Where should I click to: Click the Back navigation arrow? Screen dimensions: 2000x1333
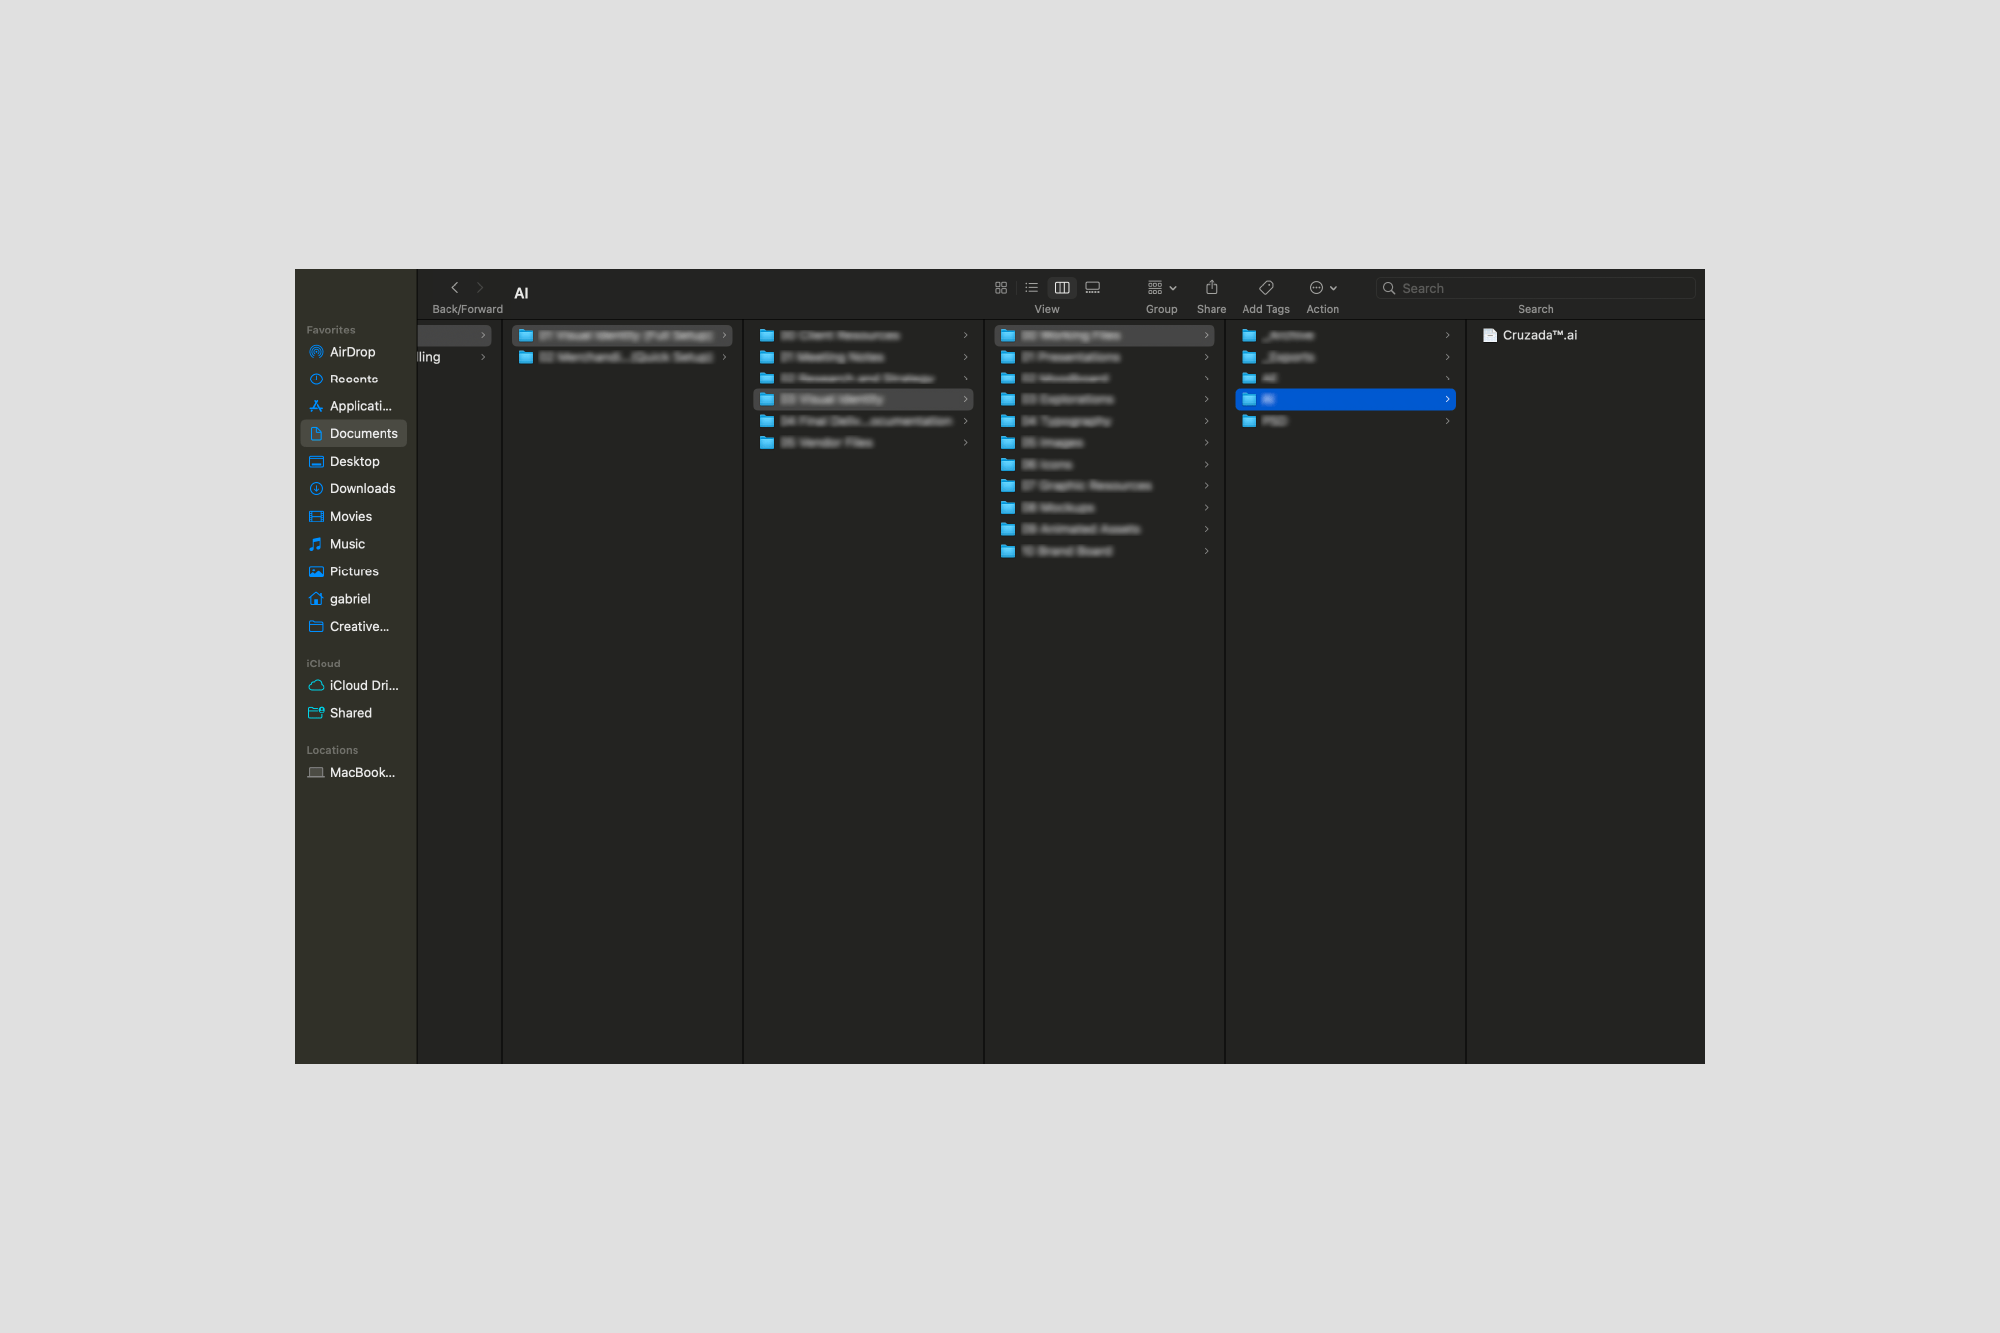pos(455,287)
